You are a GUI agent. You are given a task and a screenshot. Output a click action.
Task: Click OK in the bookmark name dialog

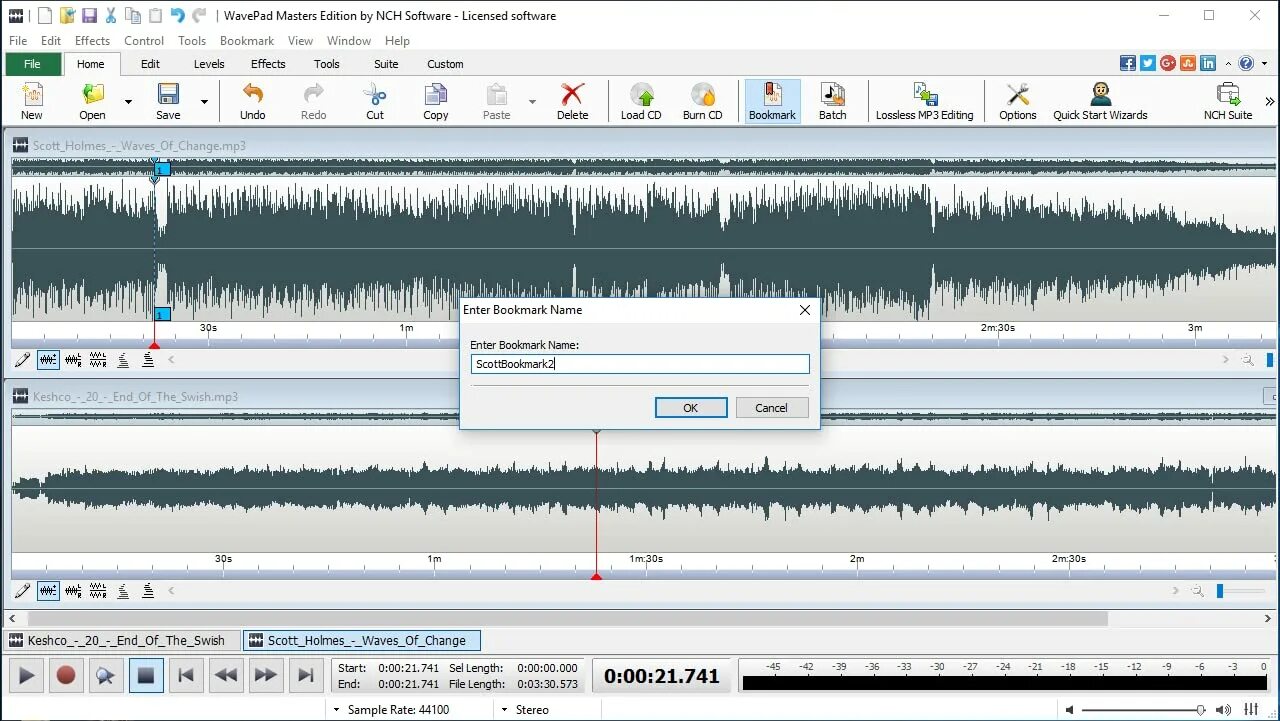690,407
